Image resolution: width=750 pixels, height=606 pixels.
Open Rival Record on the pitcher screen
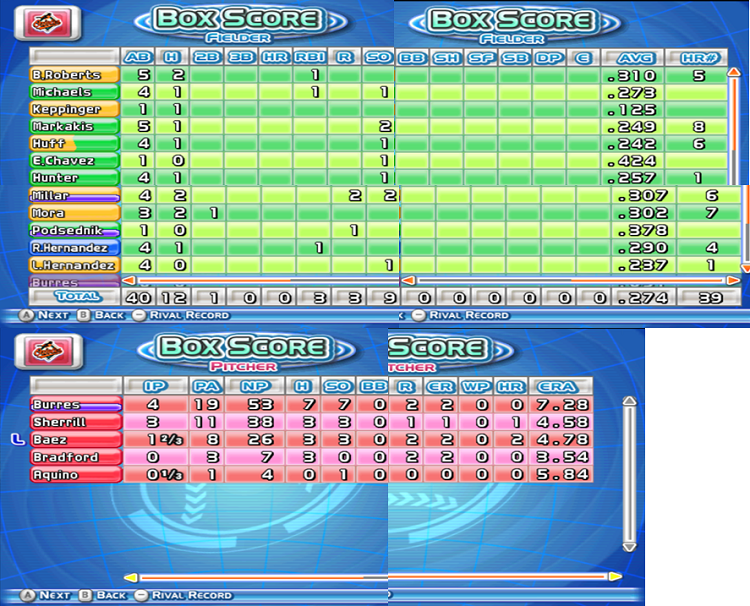point(184,595)
